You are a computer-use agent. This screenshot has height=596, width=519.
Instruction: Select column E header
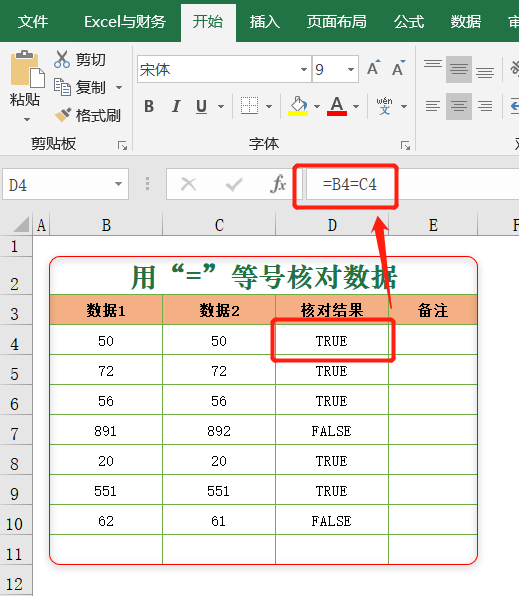pyautogui.click(x=433, y=225)
